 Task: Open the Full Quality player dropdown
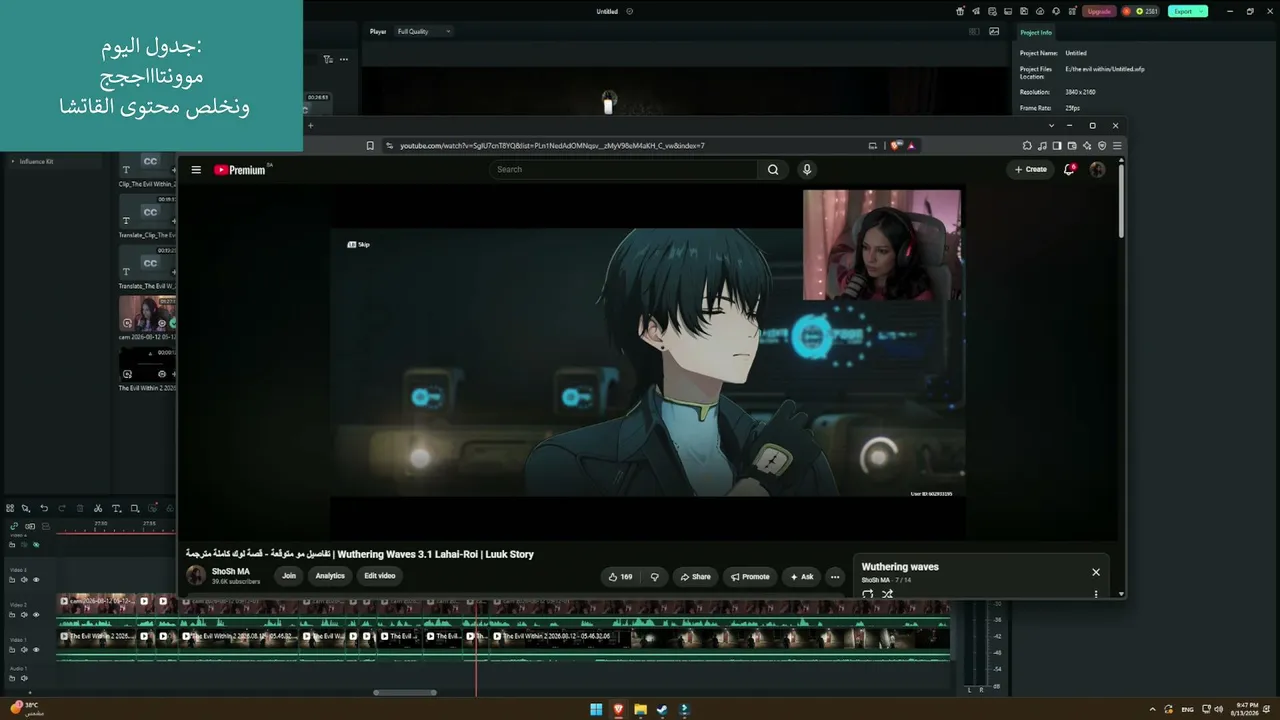424,32
